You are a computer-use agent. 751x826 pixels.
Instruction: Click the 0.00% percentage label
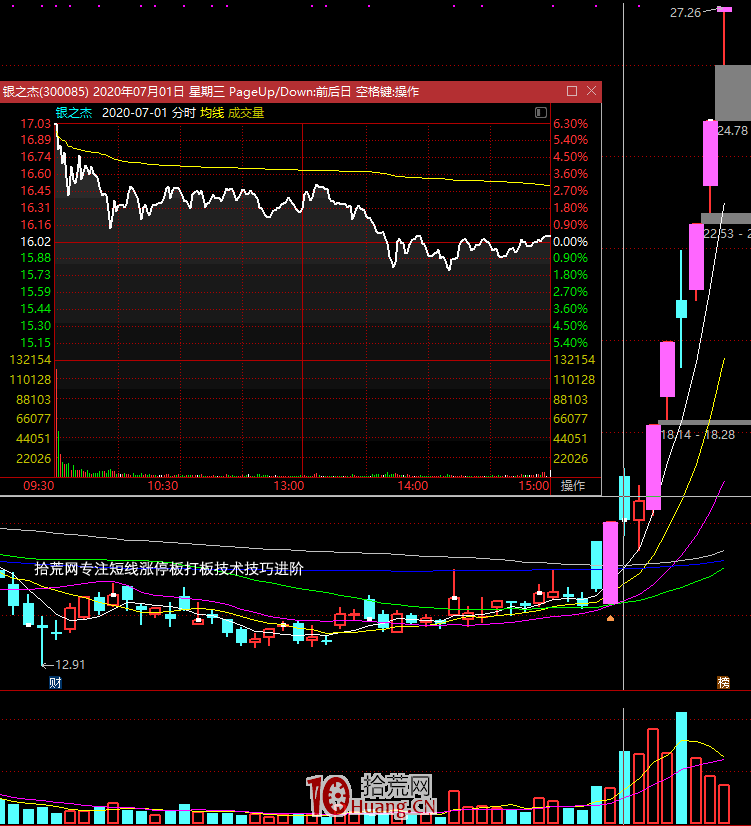point(570,242)
